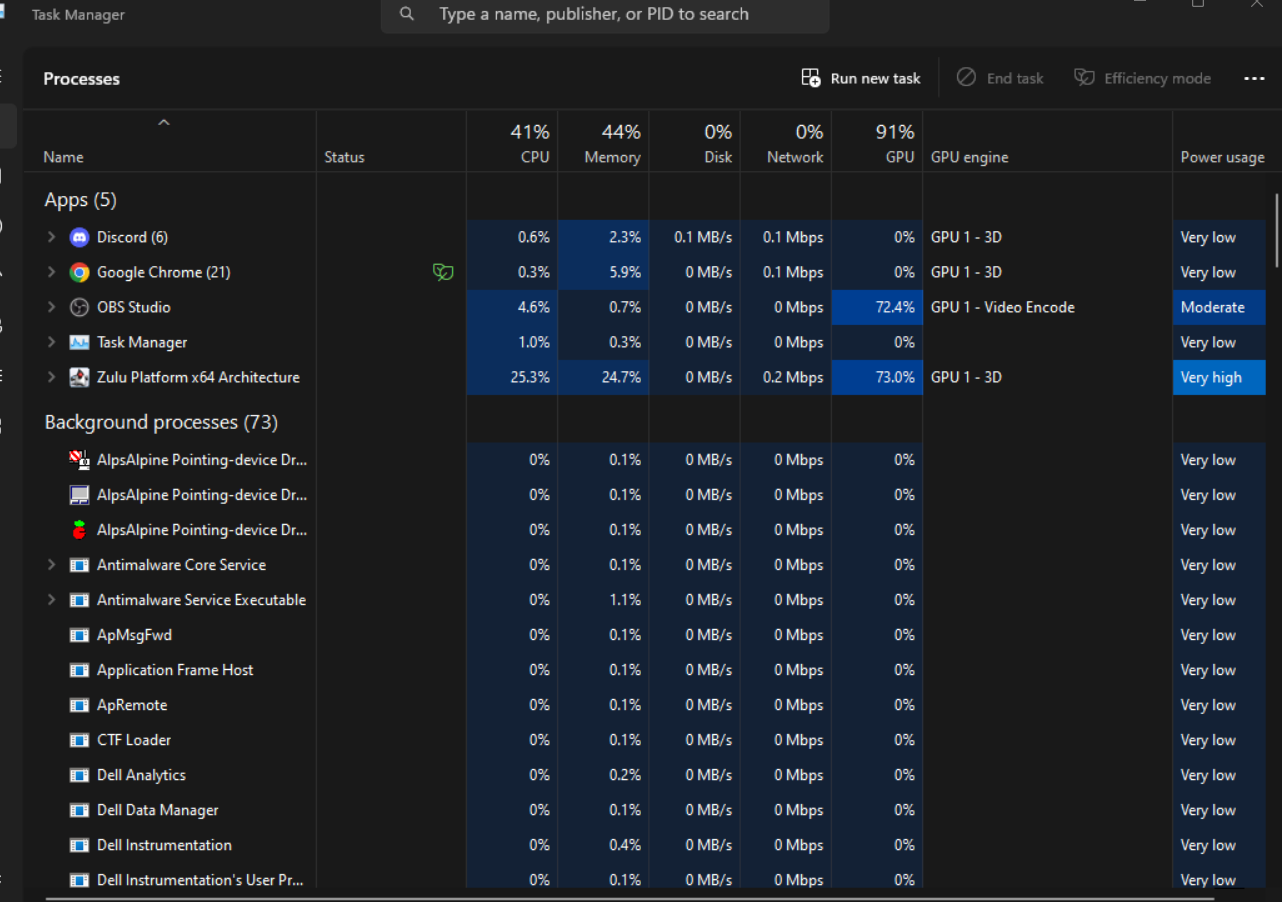Click the CTF Loader process icon
1282x902 pixels.
point(79,740)
